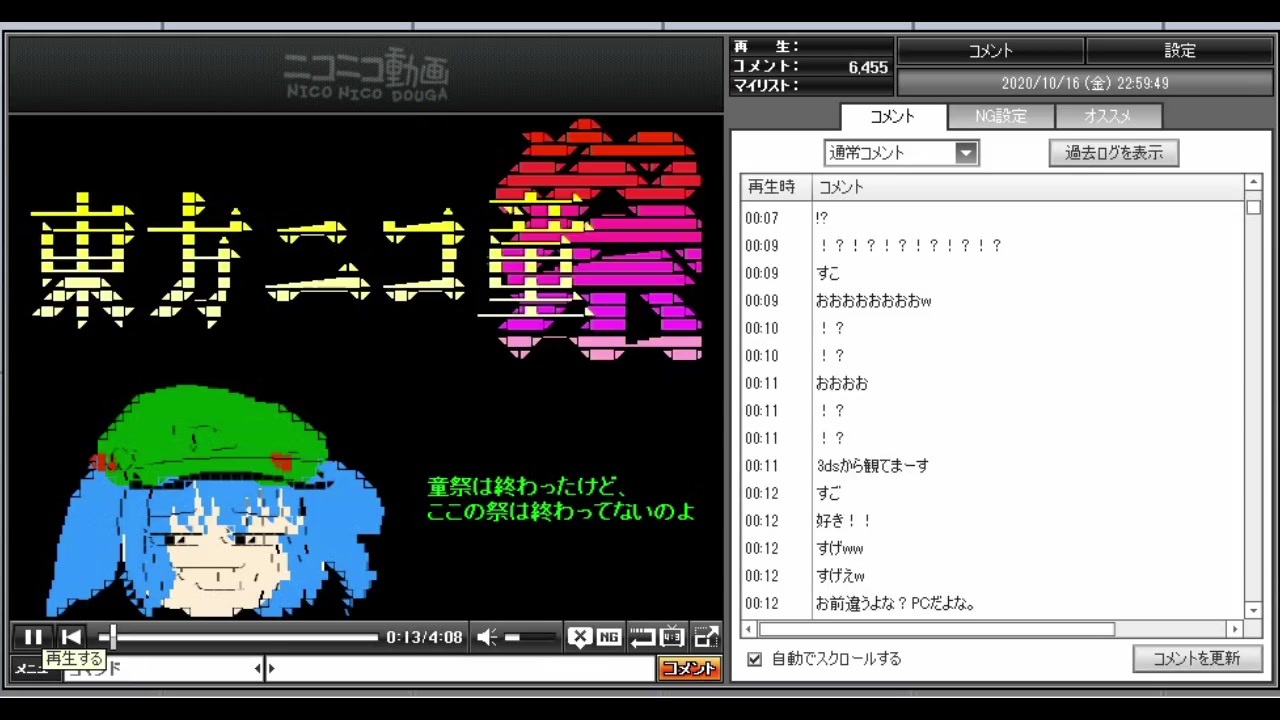Click the return-to-start button
This screenshot has height=720, width=1280.
pyautogui.click(x=71, y=637)
